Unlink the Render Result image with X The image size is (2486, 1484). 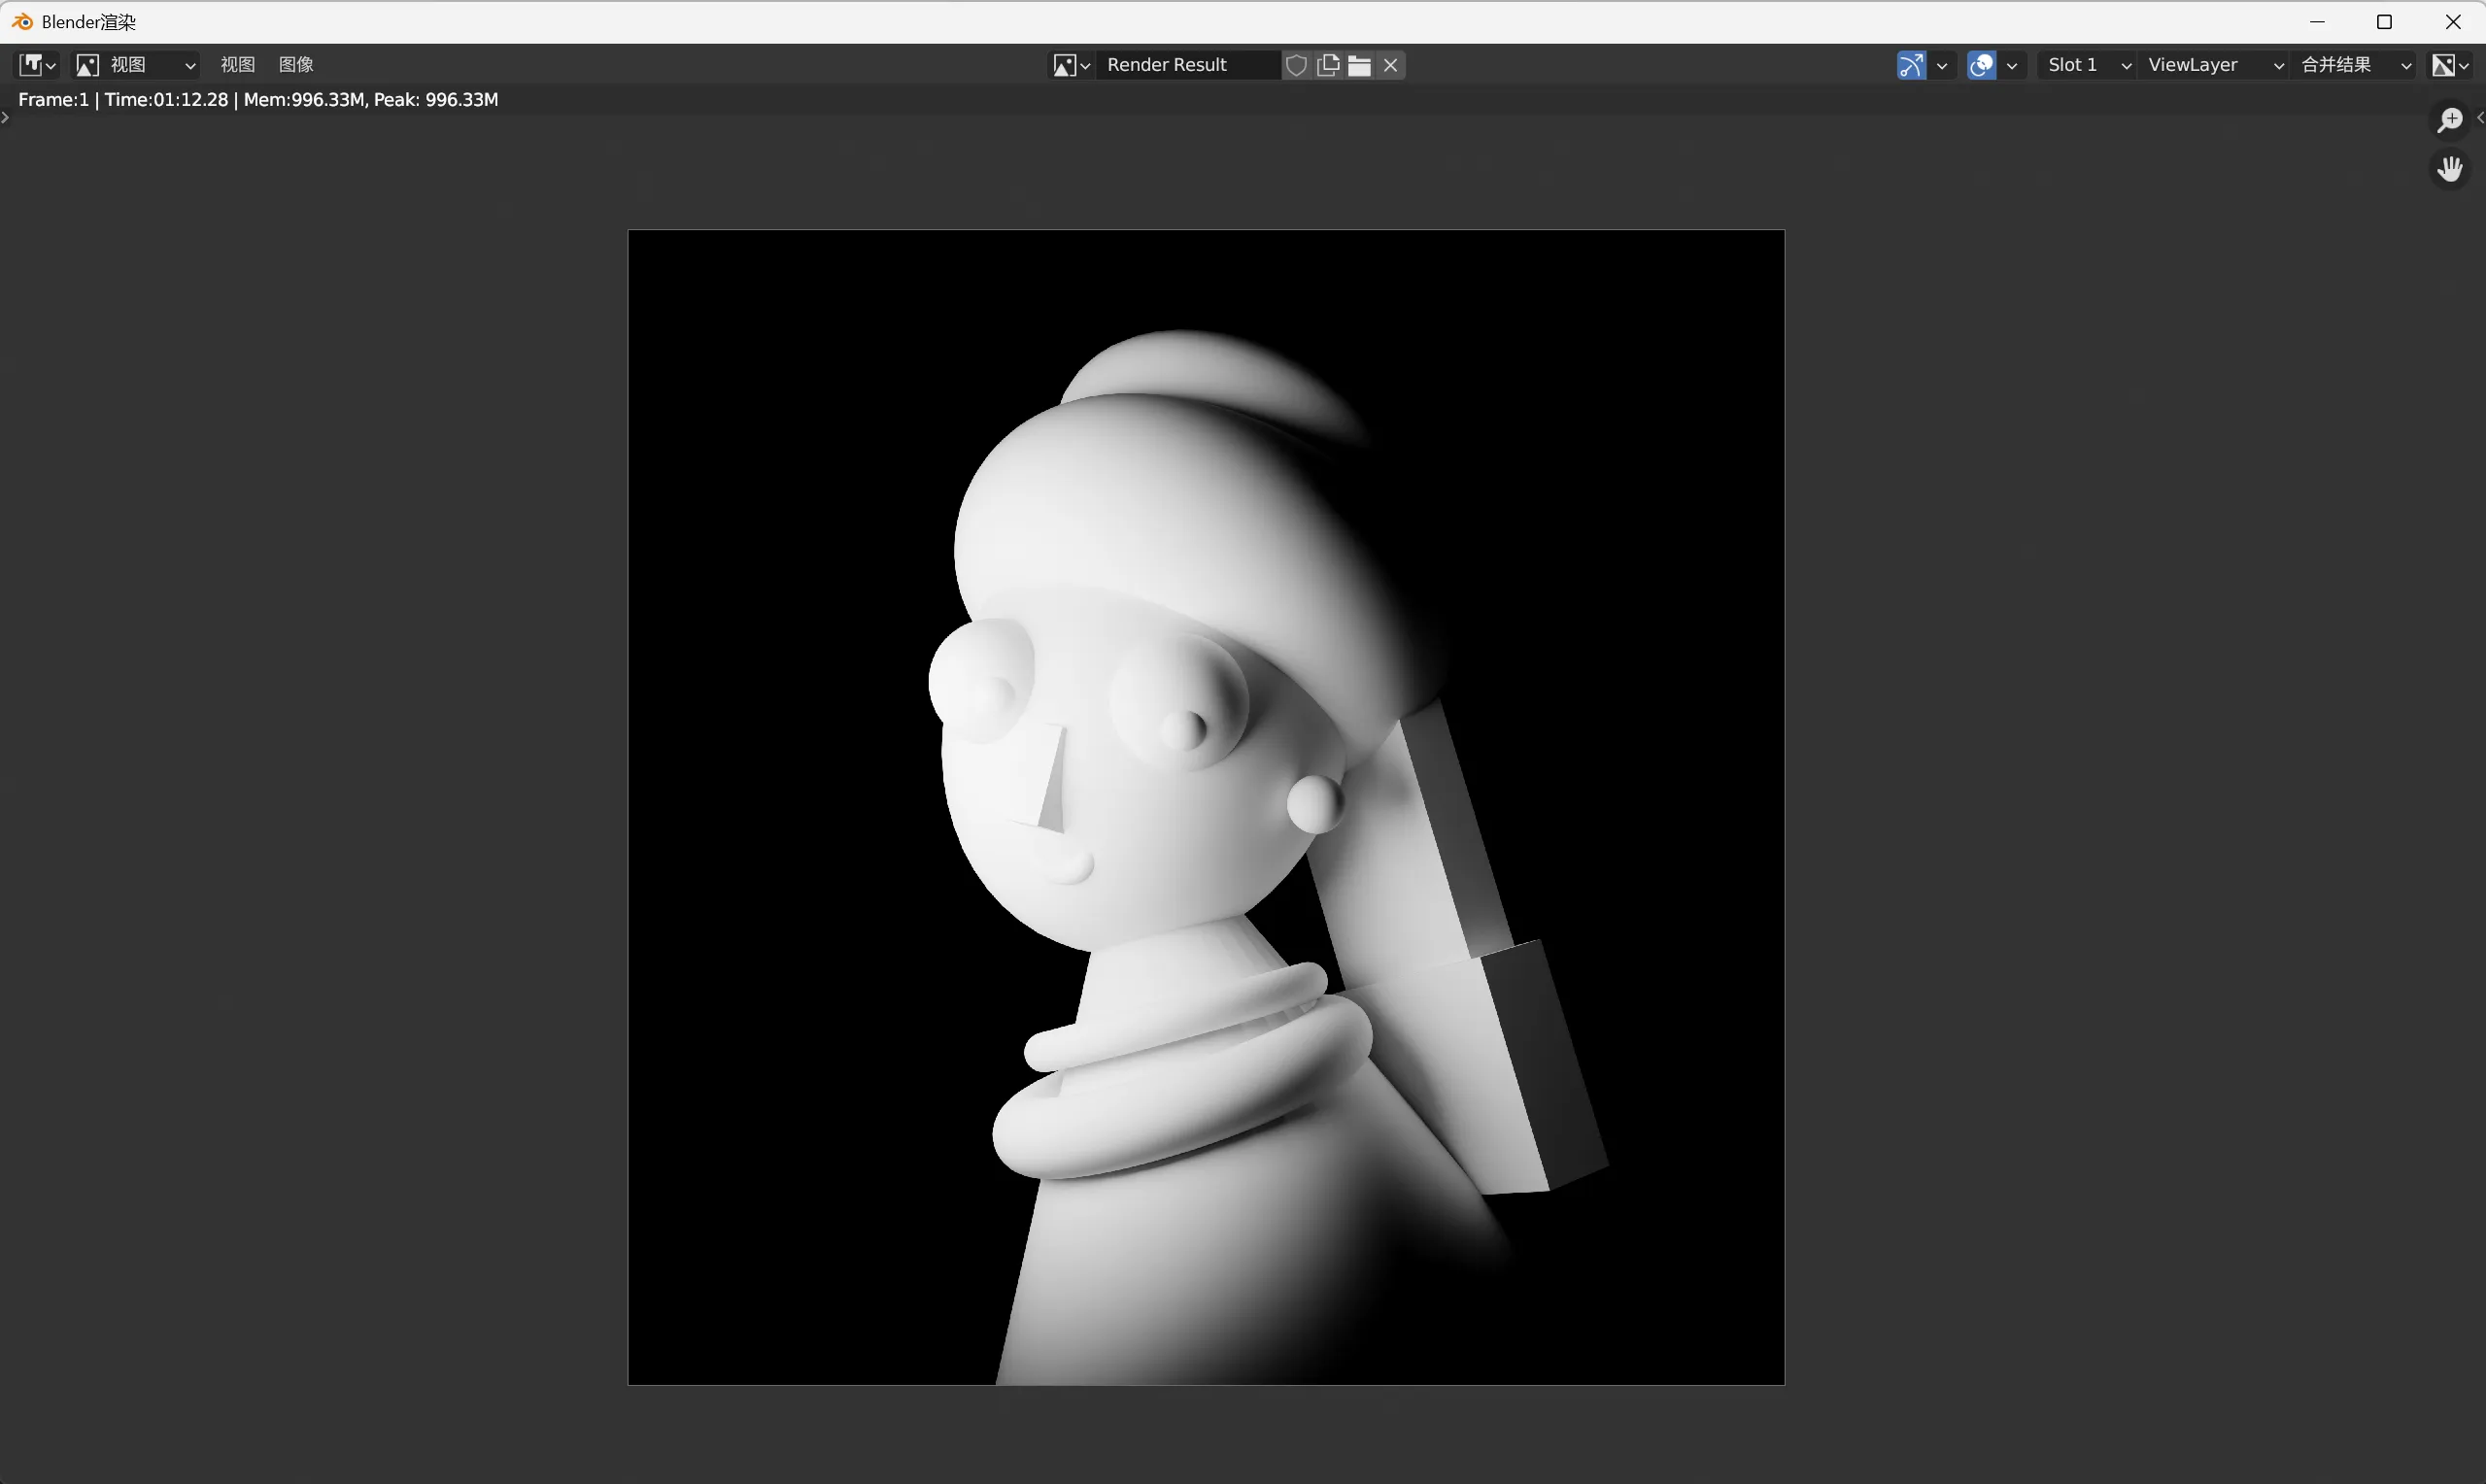[x=1390, y=65]
